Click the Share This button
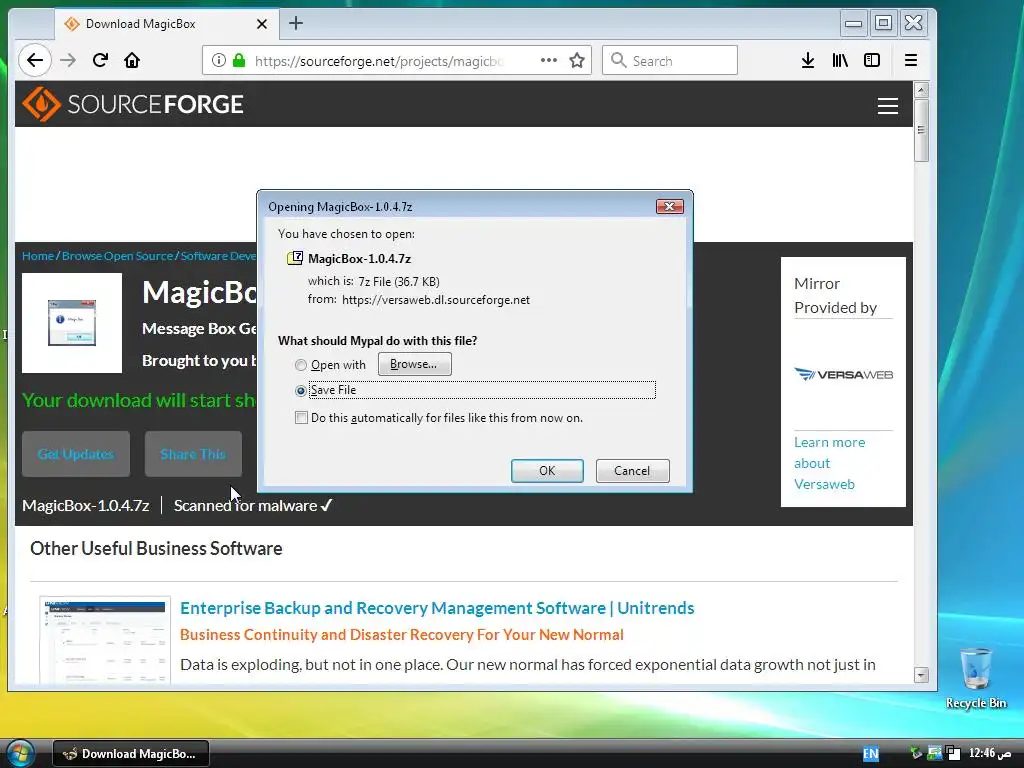This screenshot has height=768, width=1024. click(x=193, y=454)
